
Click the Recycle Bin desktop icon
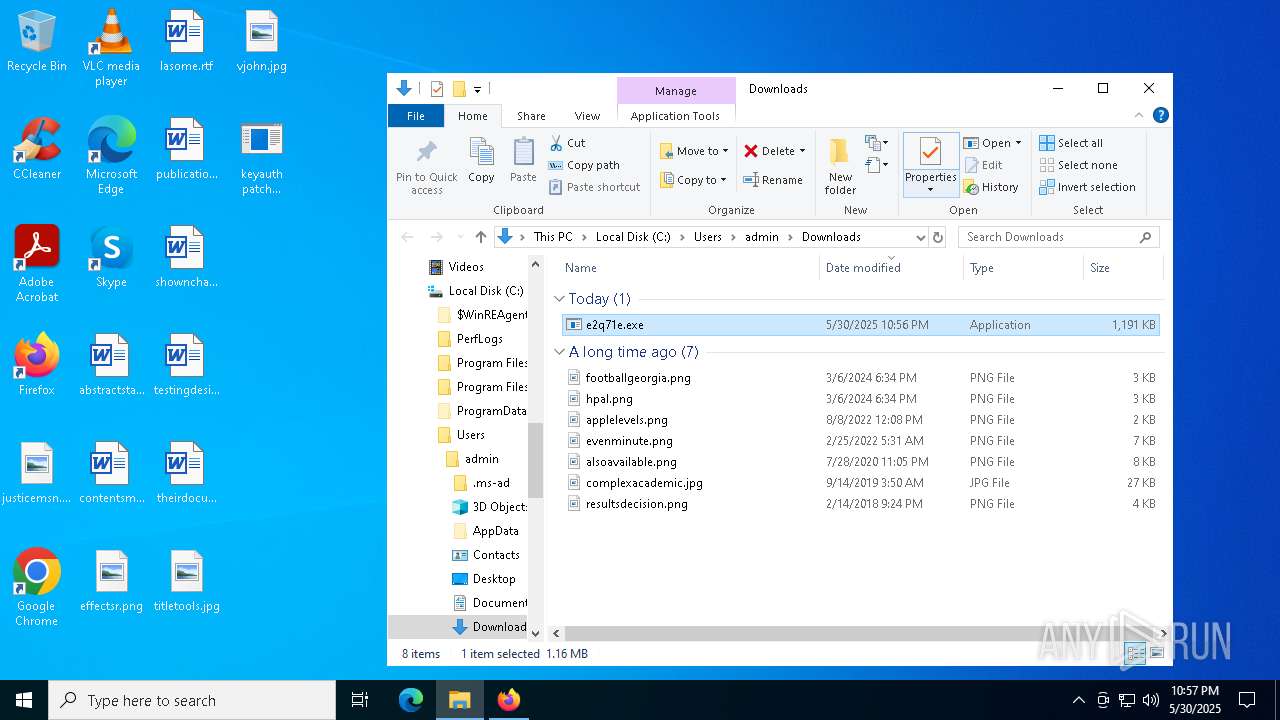point(37,42)
